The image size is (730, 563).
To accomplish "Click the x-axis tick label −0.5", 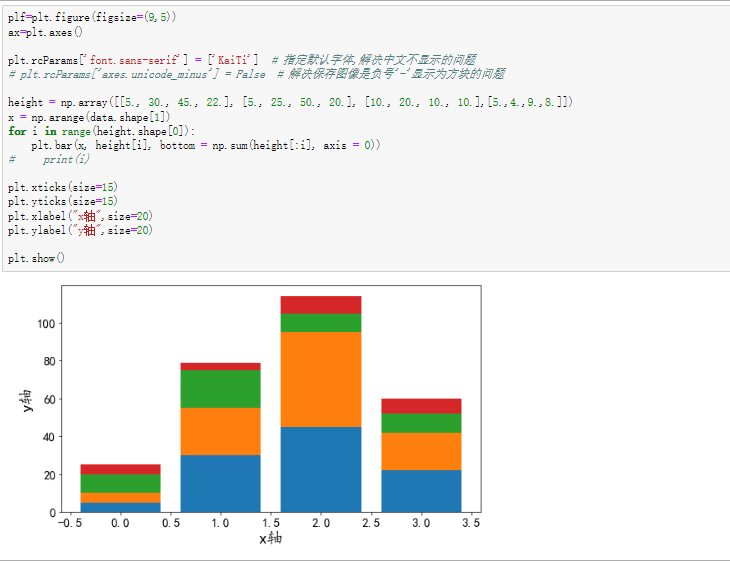I will click(x=70, y=523).
